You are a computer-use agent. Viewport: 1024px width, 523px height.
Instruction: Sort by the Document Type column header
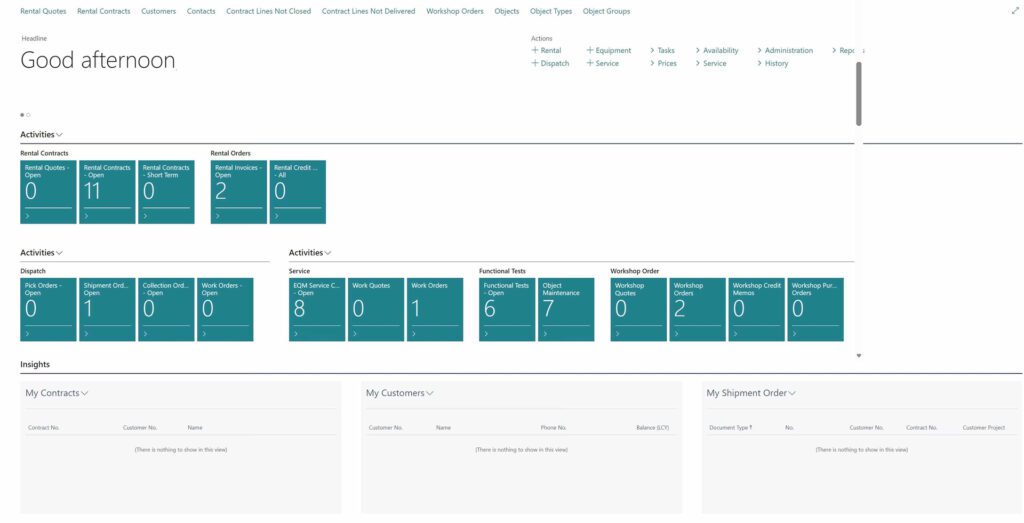pyautogui.click(x=730, y=427)
